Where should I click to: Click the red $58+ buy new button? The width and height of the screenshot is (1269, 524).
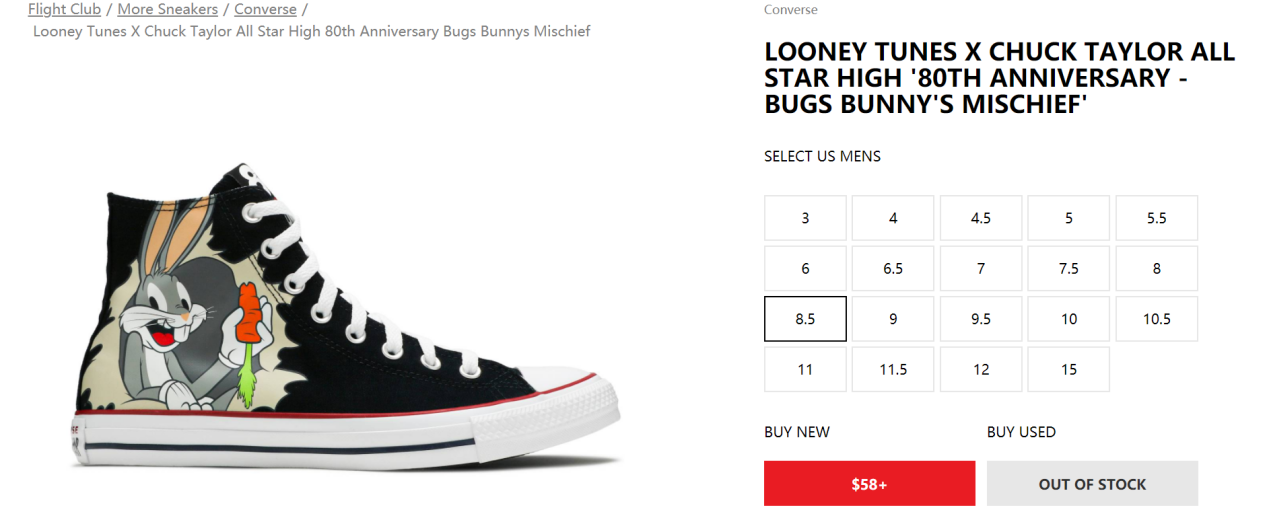tap(869, 484)
